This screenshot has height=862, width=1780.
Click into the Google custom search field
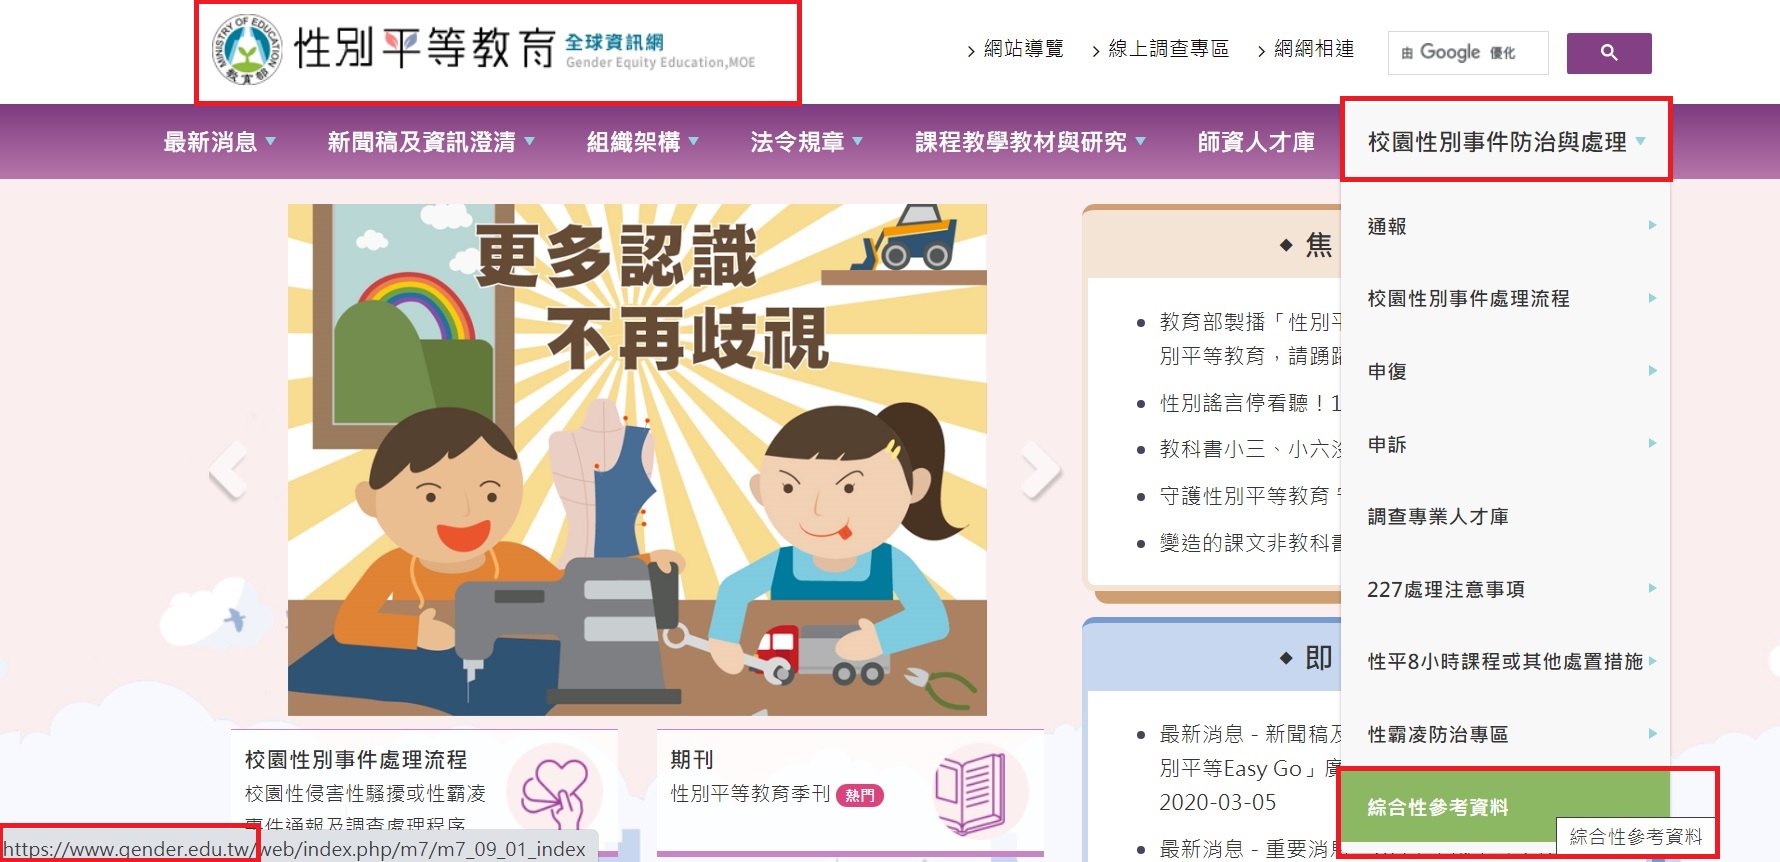1467,53
